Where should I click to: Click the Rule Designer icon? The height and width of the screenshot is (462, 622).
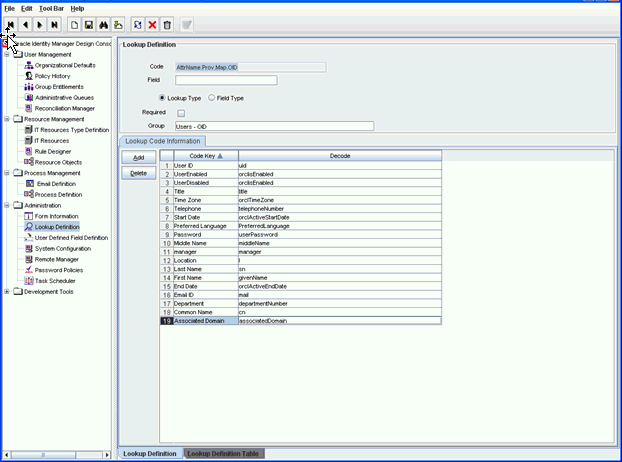(29, 151)
